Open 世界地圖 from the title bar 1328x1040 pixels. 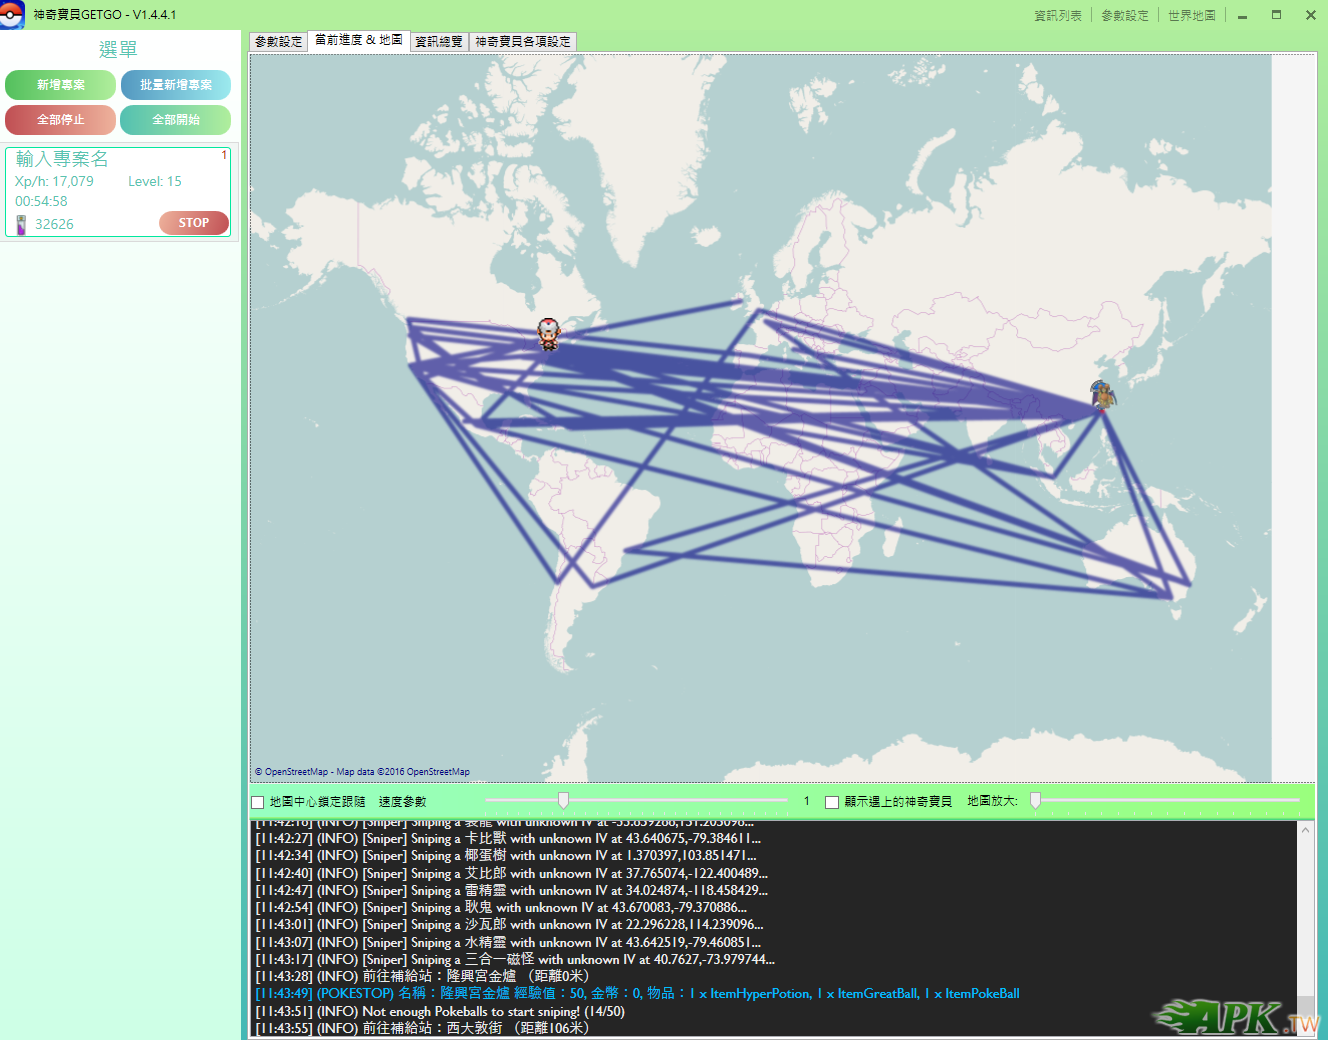(1191, 15)
